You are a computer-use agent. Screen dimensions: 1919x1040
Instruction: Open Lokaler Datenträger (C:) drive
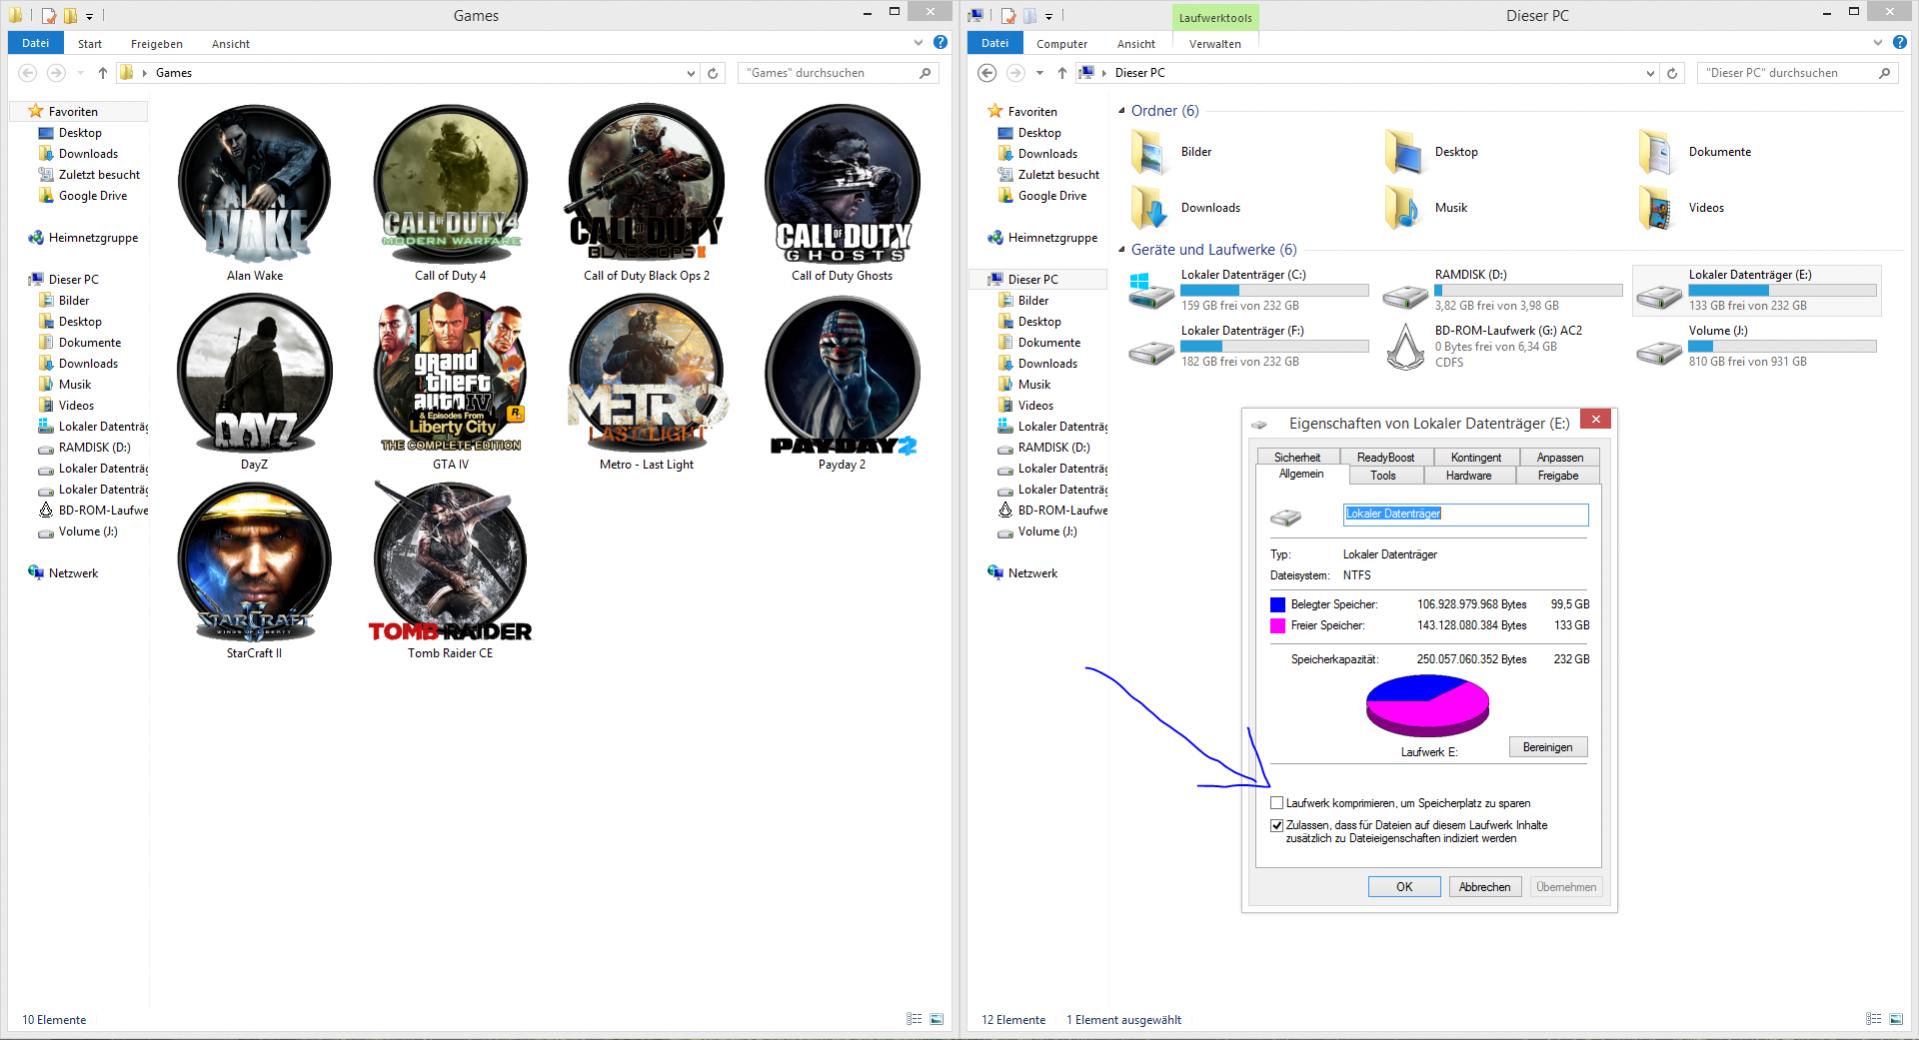coord(1248,290)
